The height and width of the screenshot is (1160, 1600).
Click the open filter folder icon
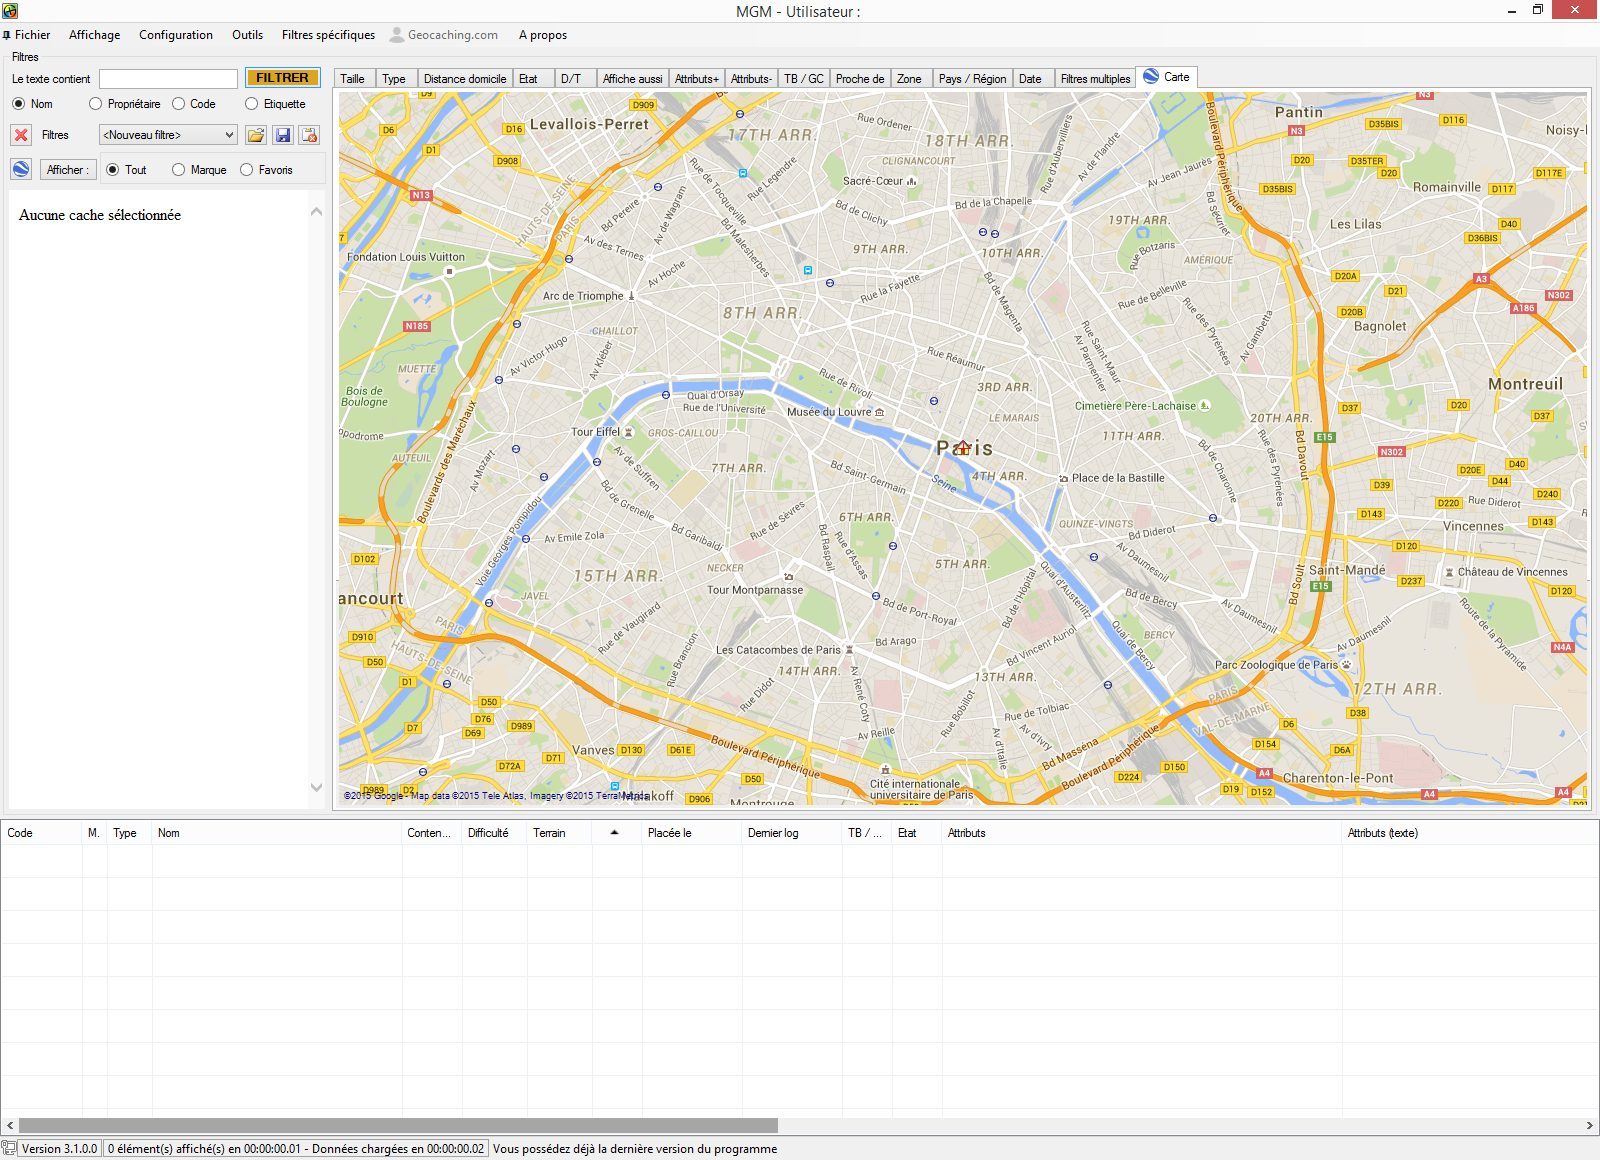[x=256, y=135]
